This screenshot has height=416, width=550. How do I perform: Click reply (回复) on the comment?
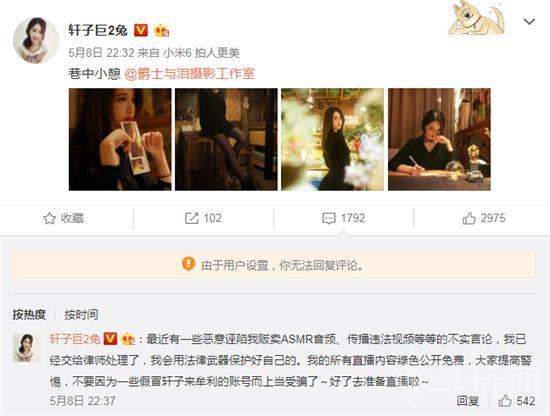tap(468, 401)
